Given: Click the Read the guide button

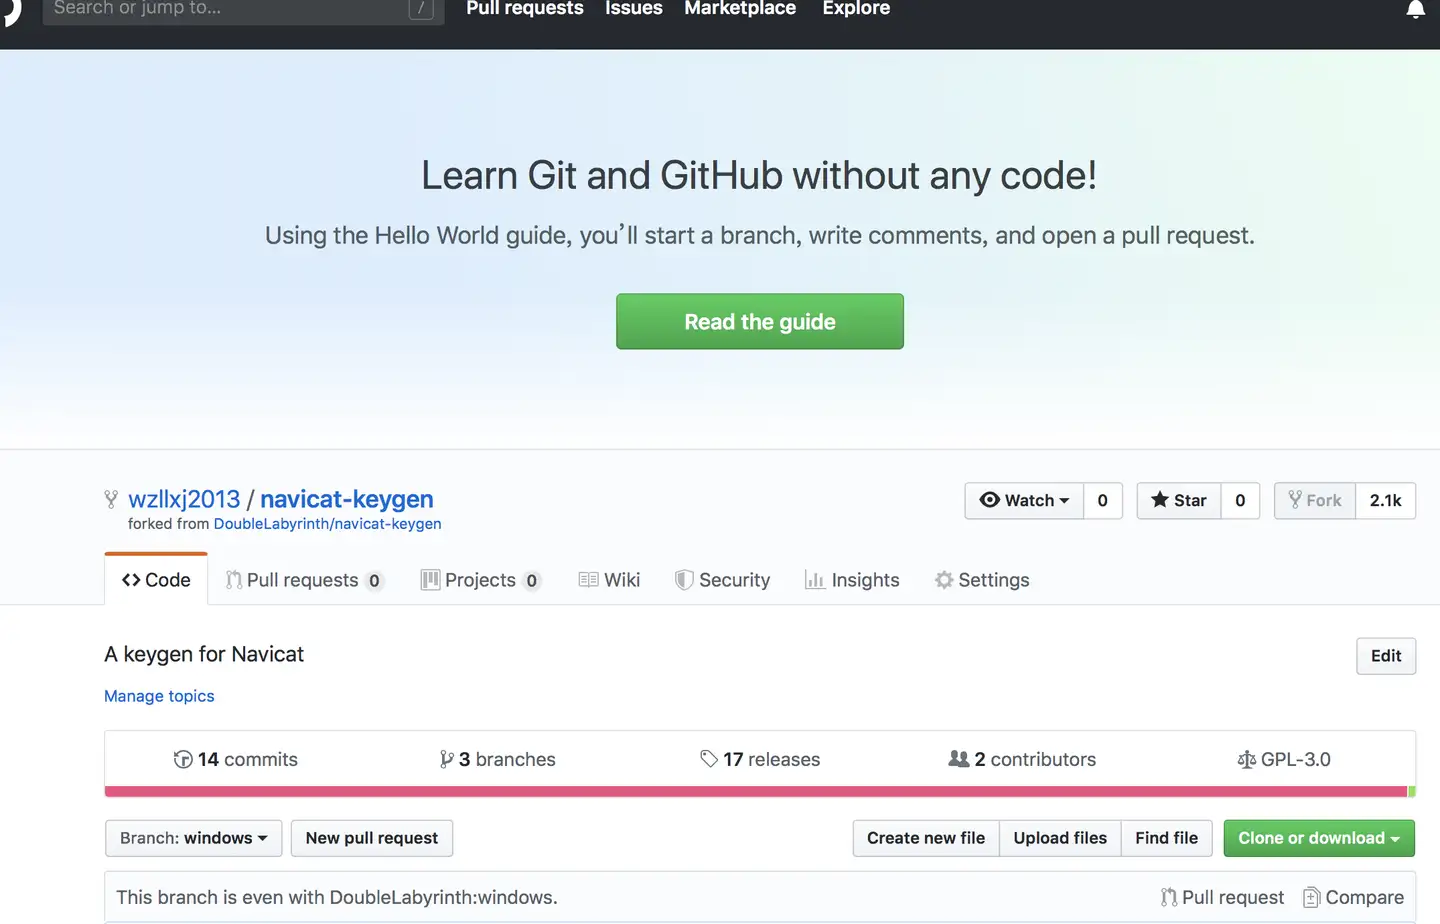Looking at the screenshot, I should click(x=760, y=321).
